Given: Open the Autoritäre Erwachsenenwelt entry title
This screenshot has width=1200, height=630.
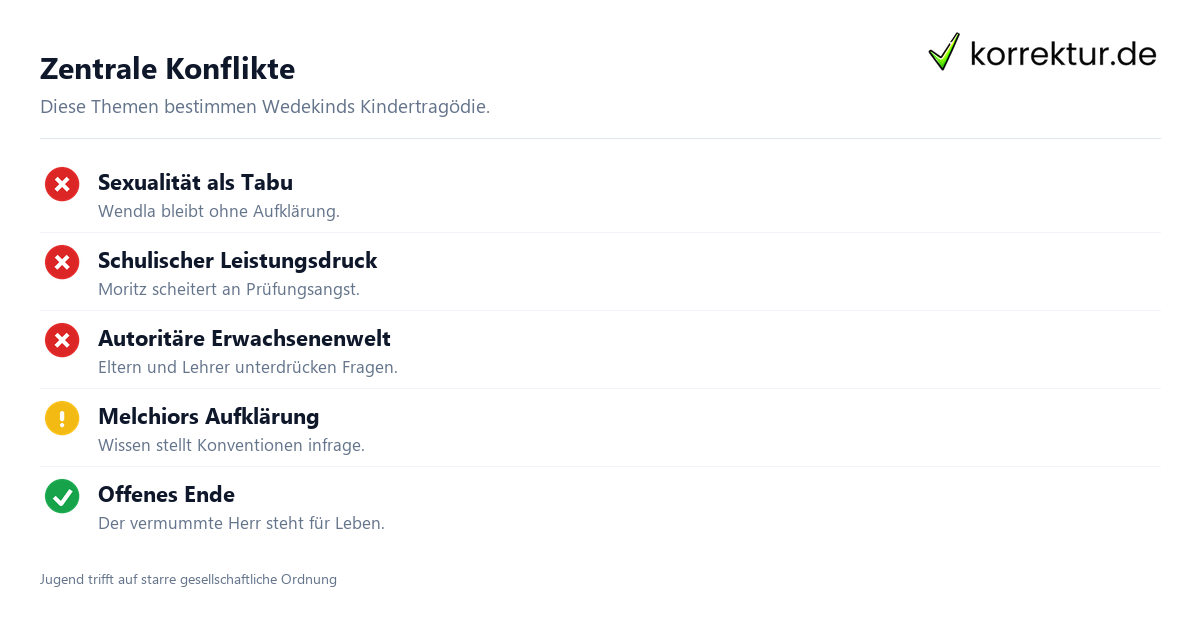Looking at the screenshot, I should pyautogui.click(x=244, y=338).
